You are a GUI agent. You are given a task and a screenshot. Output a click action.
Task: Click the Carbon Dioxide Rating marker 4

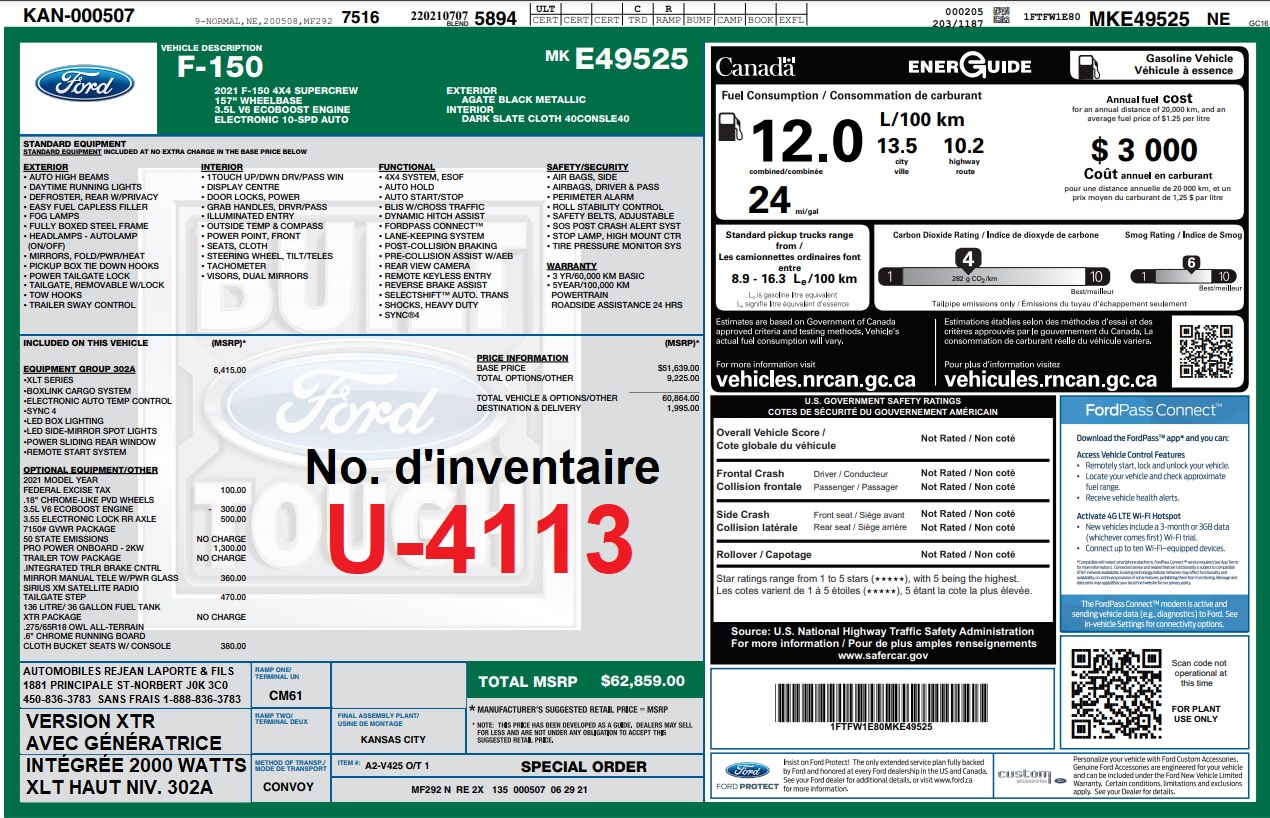tap(967, 257)
